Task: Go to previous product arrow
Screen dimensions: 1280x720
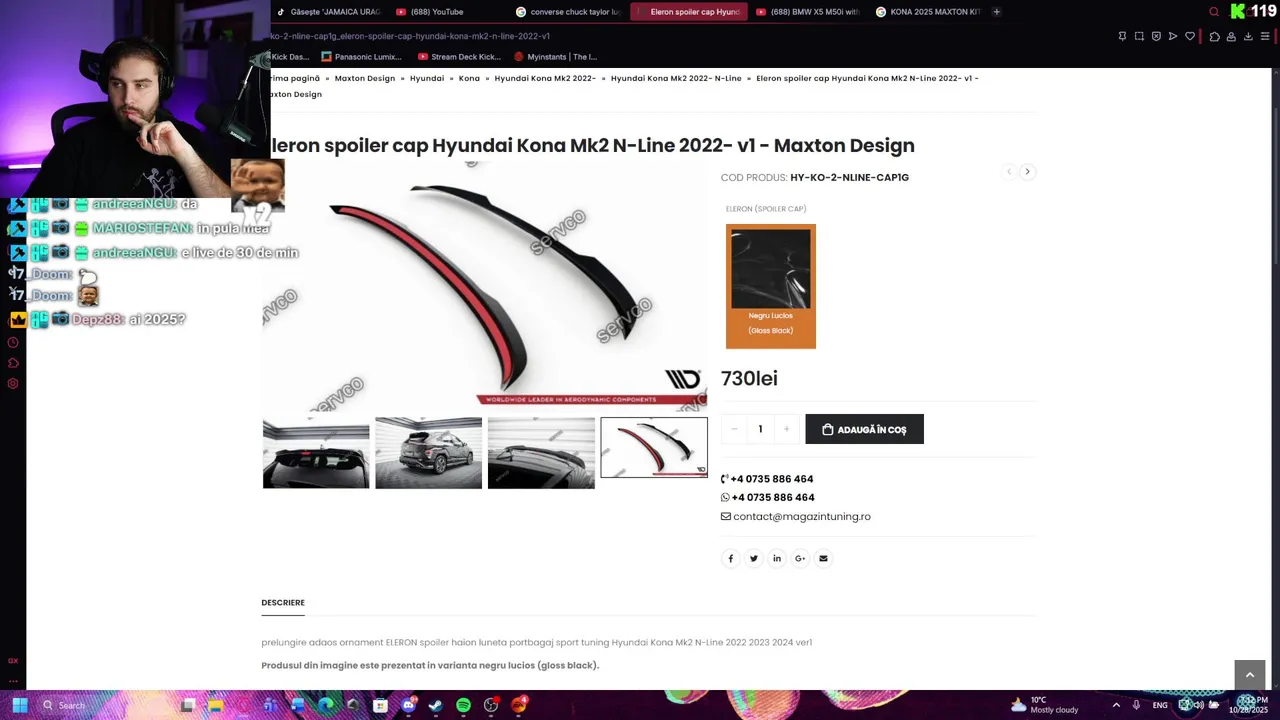Action: click(1009, 172)
